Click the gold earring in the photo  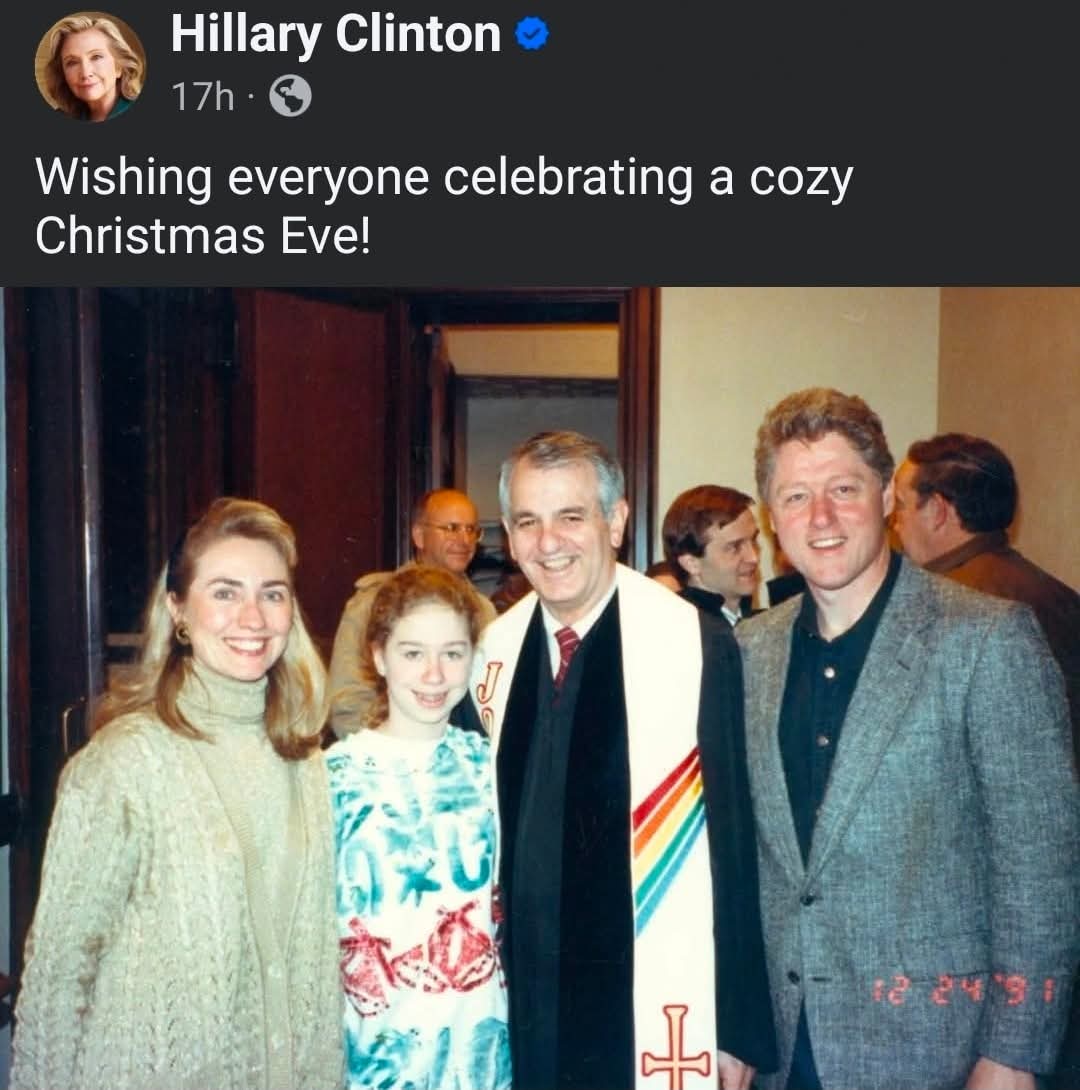pyautogui.click(x=182, y=633)
